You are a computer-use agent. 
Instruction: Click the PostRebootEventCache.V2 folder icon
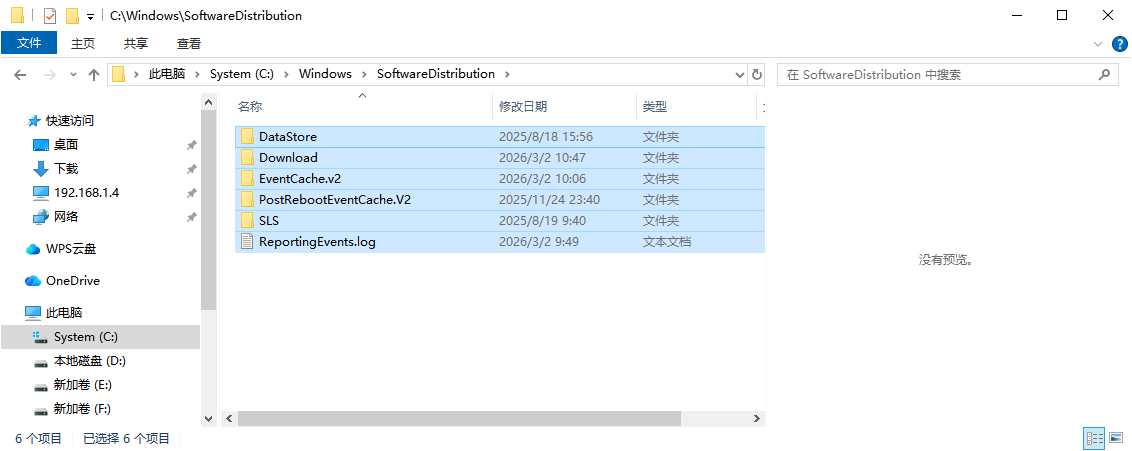click(x=248, y=199)
